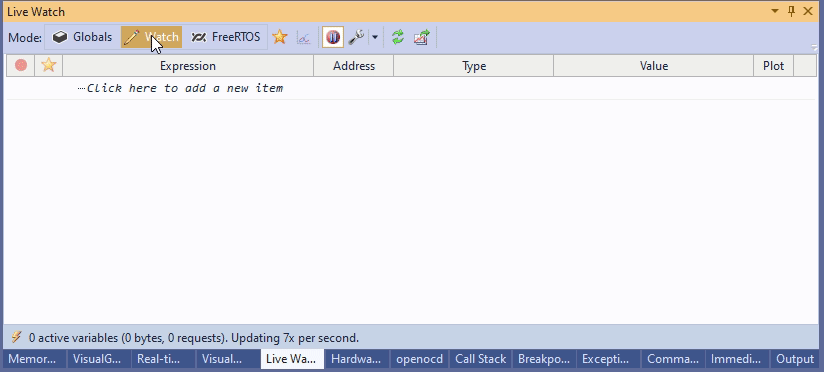
Task: Open the window position dropdown arrow
Action: tap(775, 12)
